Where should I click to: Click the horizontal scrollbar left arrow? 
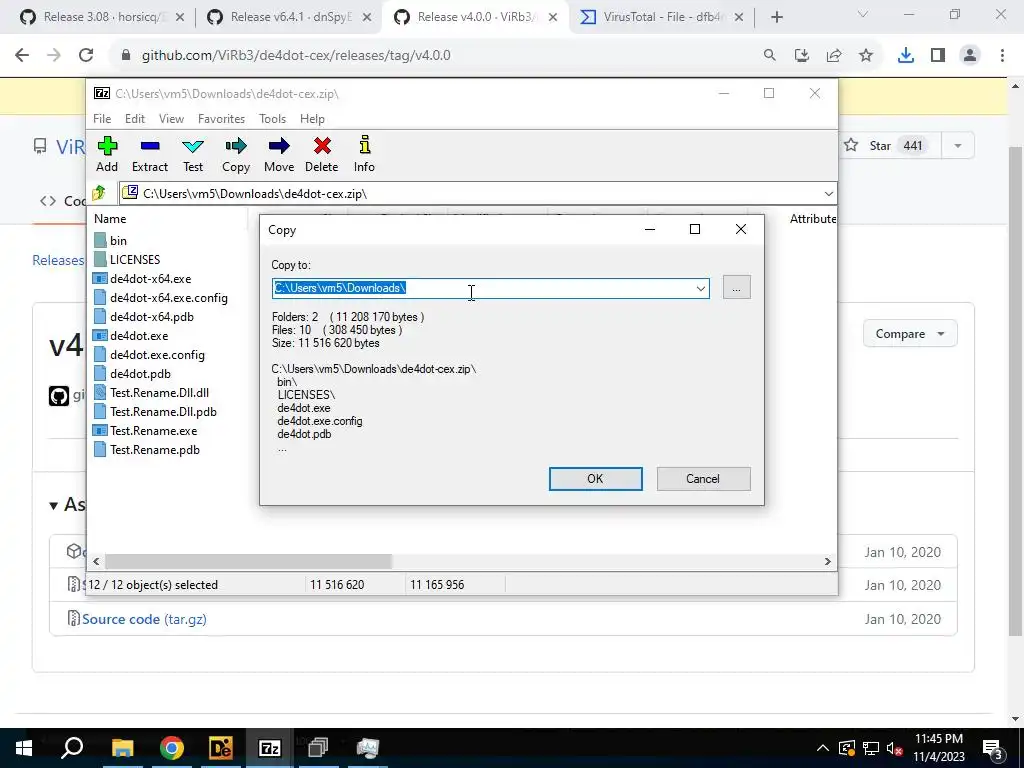pos(96,562)
